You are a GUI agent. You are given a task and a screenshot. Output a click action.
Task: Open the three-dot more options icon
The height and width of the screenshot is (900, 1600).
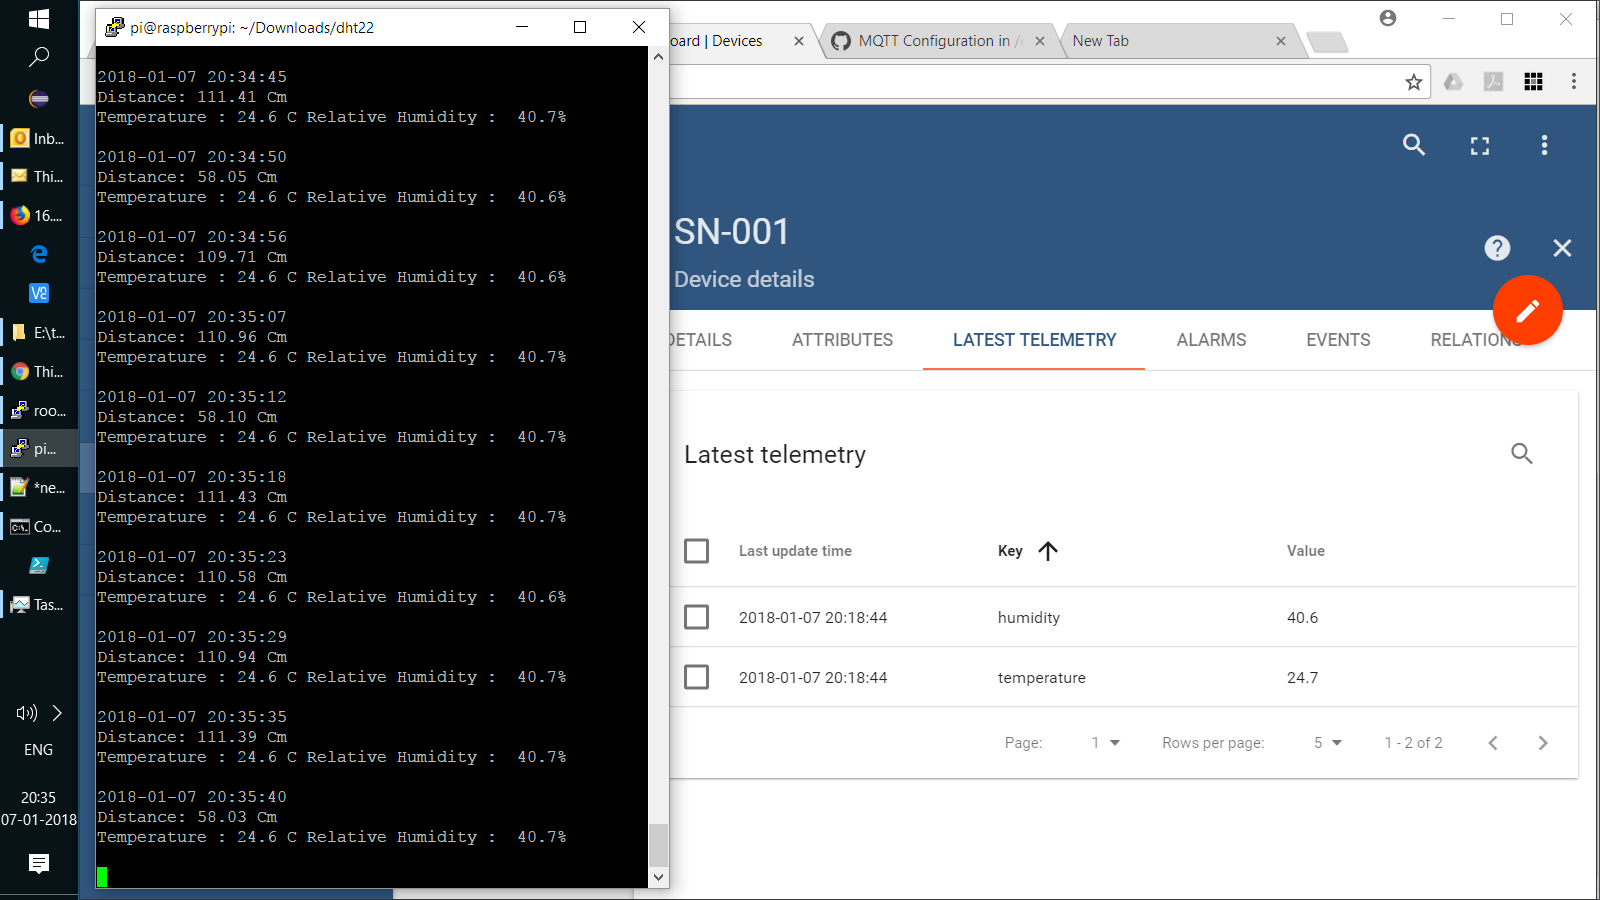[1545, 145]
